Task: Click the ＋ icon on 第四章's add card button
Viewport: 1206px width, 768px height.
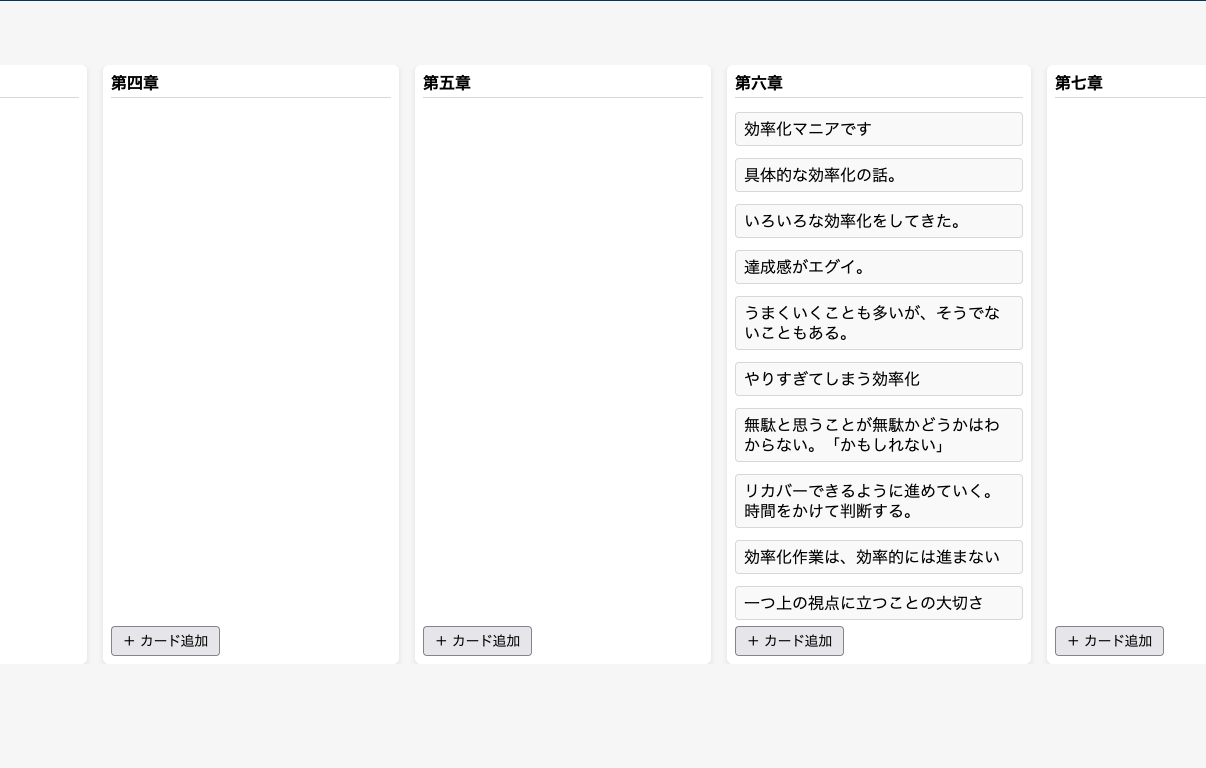Action: [x=130, y=641]
